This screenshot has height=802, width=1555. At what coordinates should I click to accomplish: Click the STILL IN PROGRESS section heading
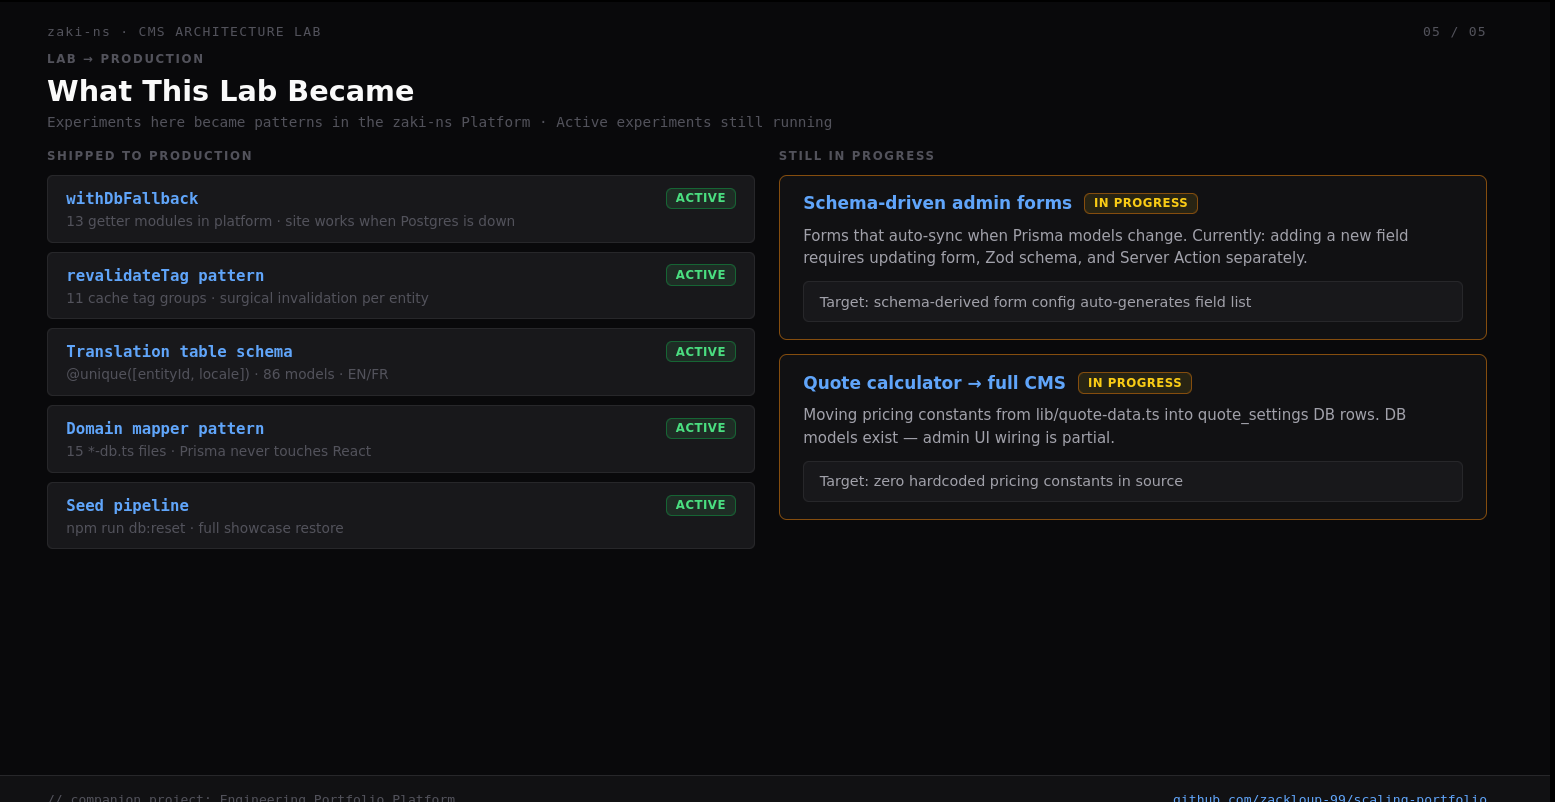[x=857, y=156]
